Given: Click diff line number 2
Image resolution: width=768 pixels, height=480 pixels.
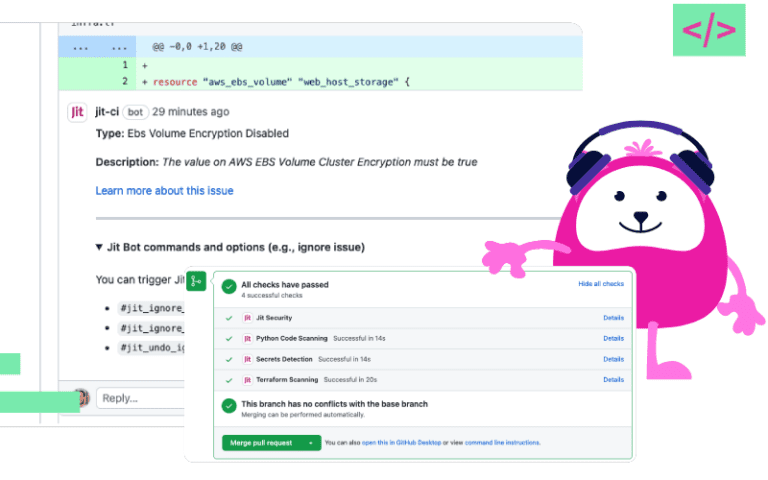Looking at the screenshot, I should [x=125, y=81].
